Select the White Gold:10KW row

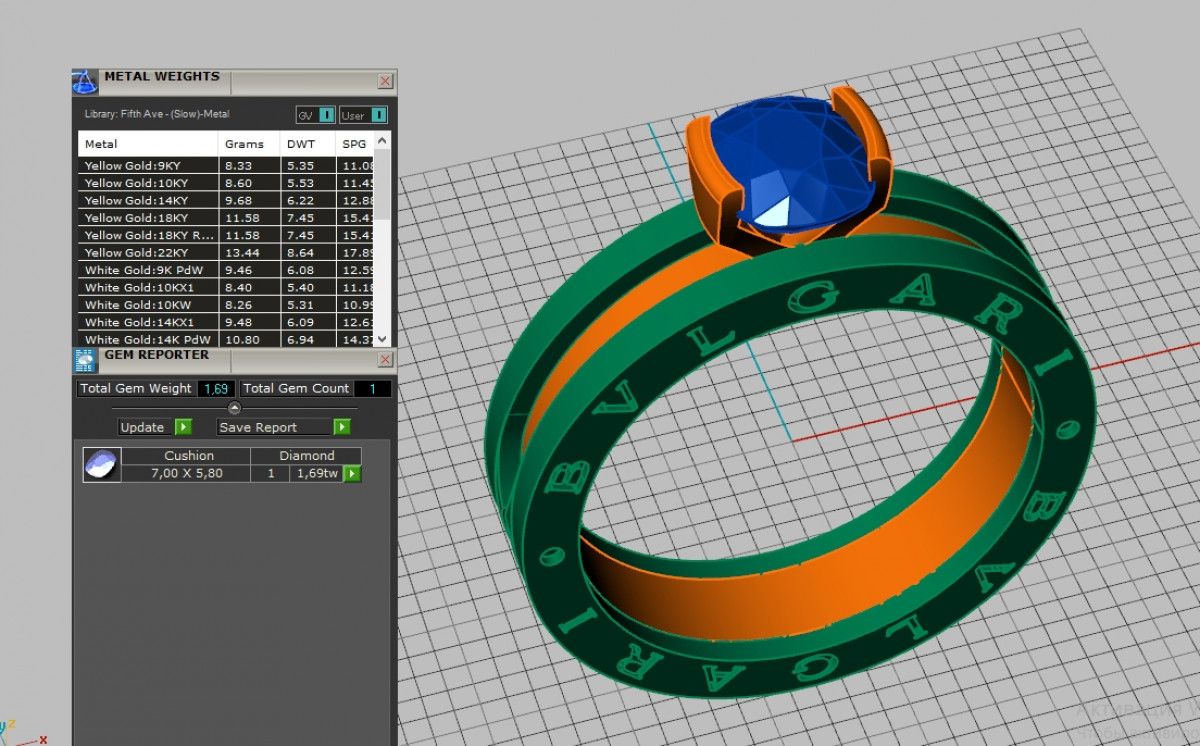point(136,305)
